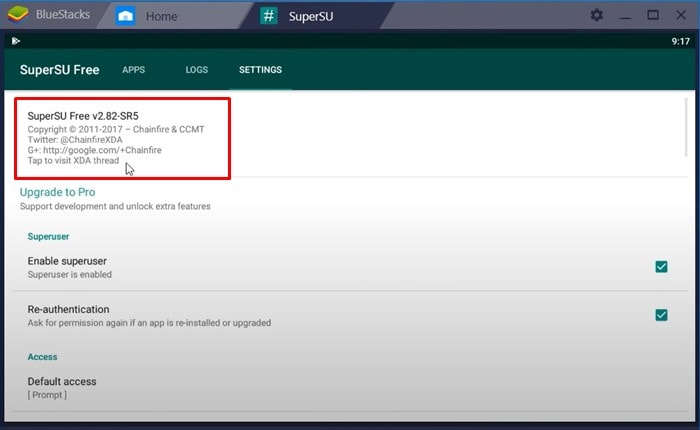Tap to visit XDA thread entry

pyautogui.click(x=73, y=161)
